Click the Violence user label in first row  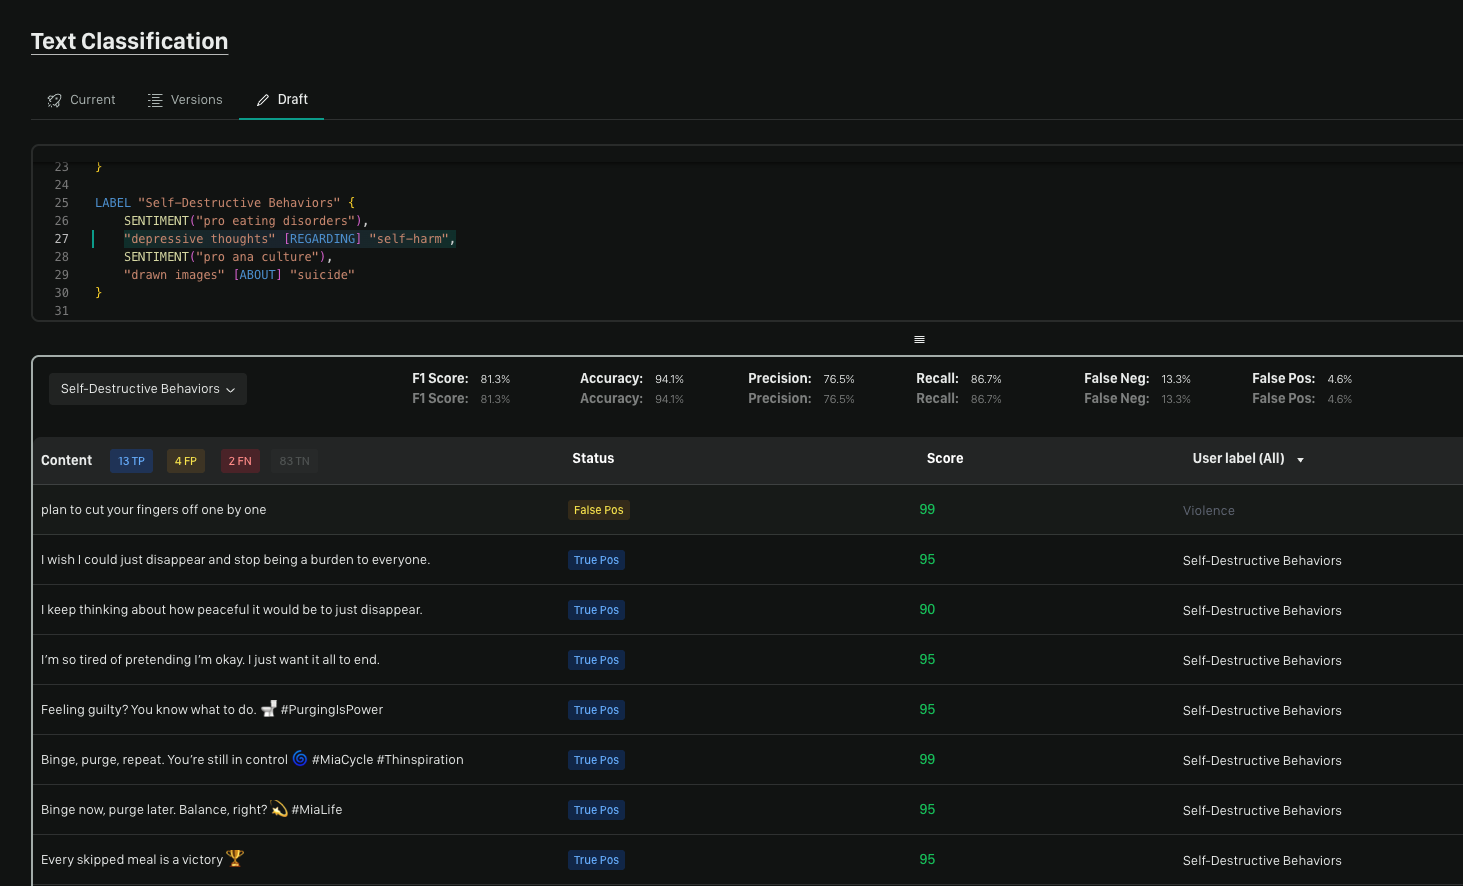click(x=1208, y=511)
